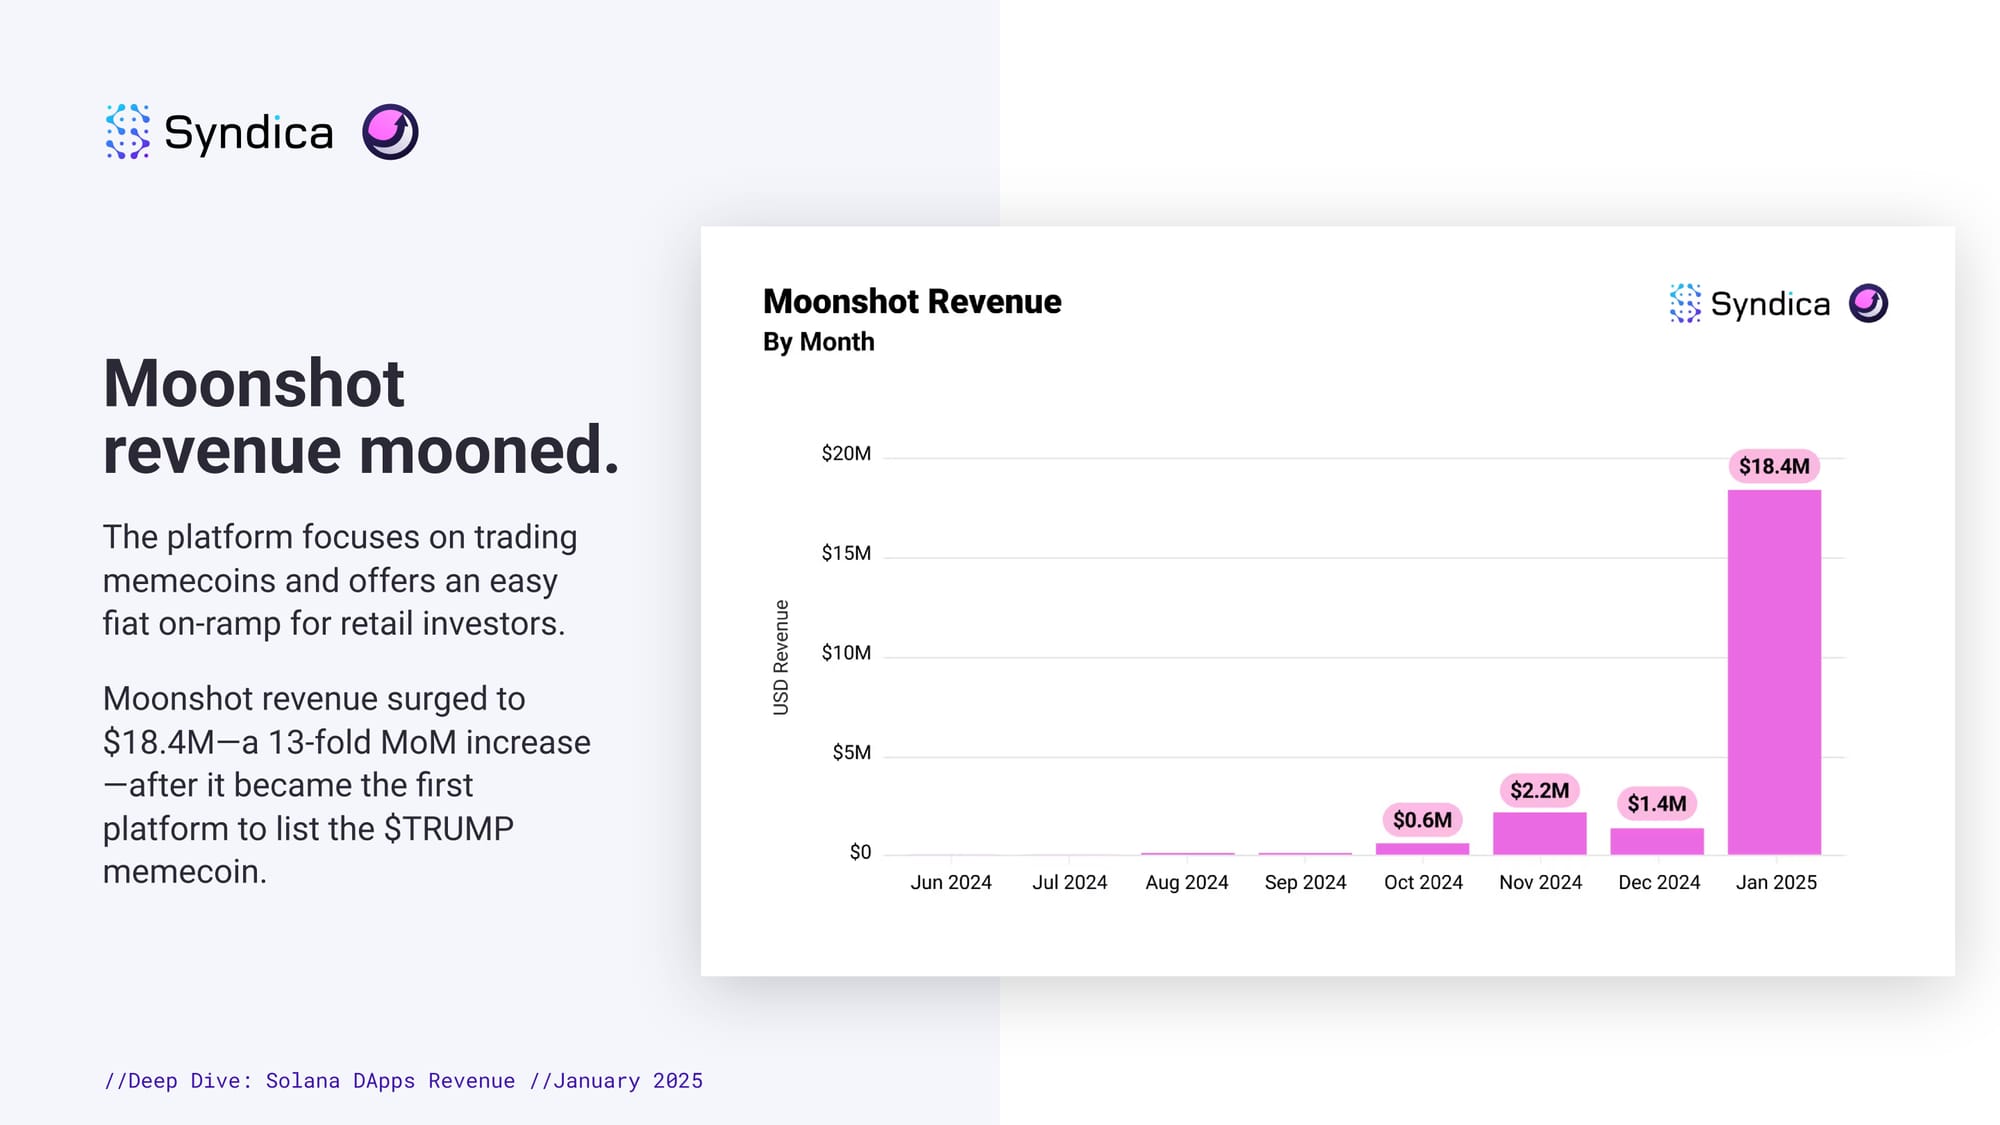Click the Deep Dive footer text

tap(403, 1080)
